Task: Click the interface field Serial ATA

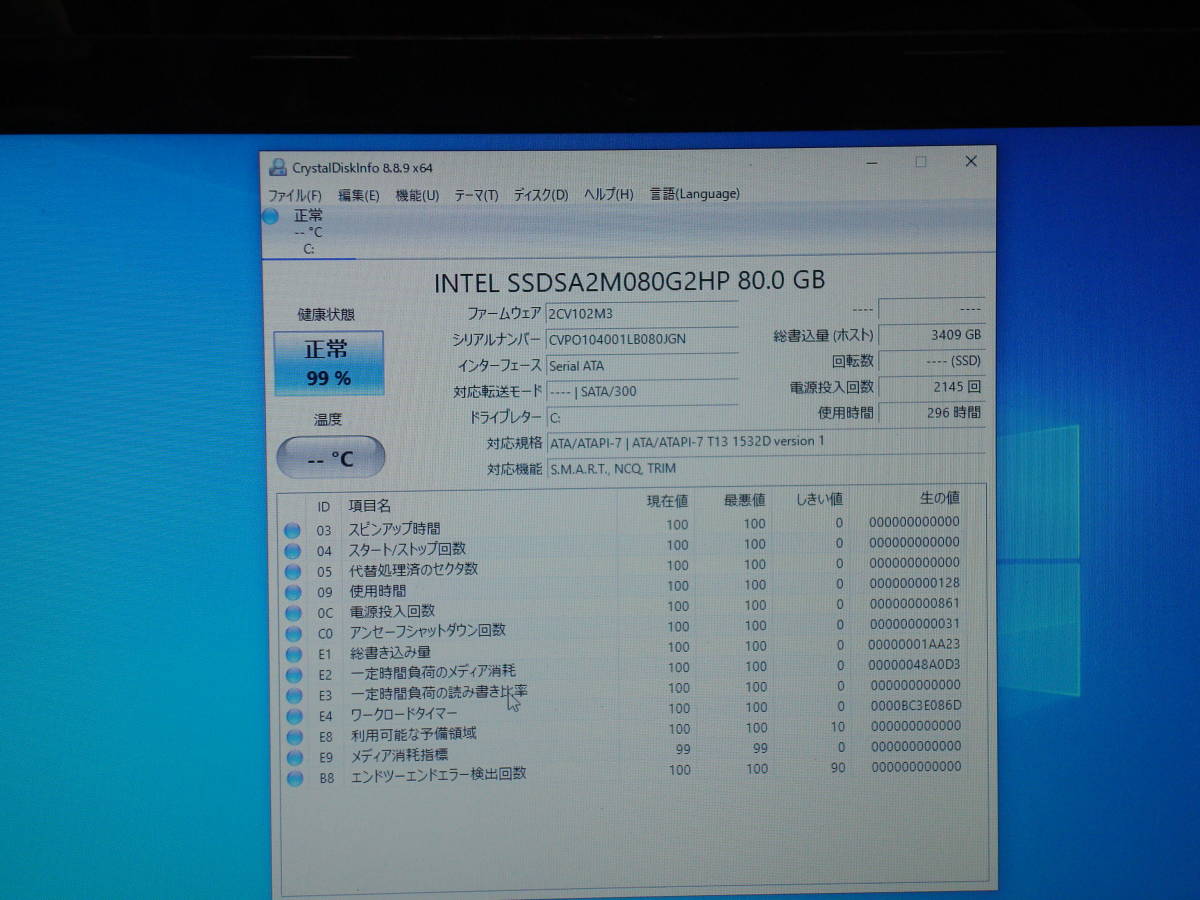Action: [641, 366]
